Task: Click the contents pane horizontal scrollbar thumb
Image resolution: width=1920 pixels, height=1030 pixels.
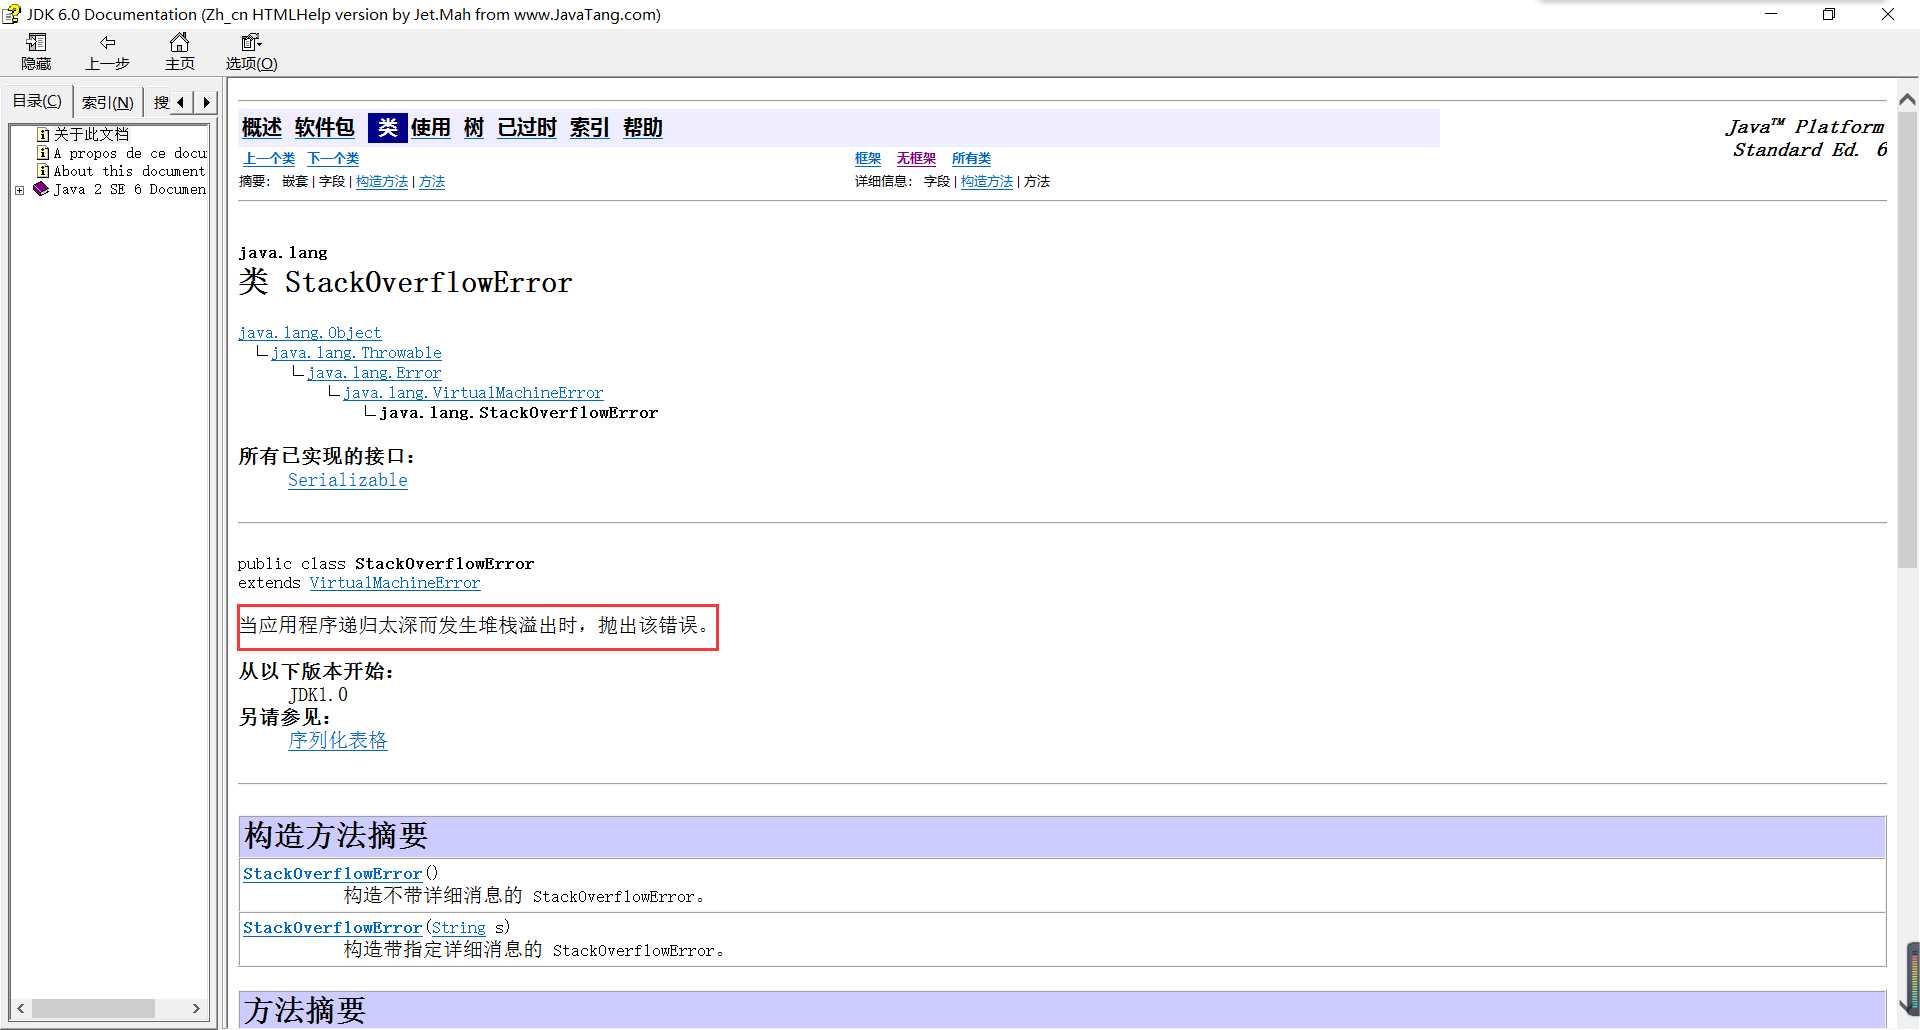Action: (93, 1009)
